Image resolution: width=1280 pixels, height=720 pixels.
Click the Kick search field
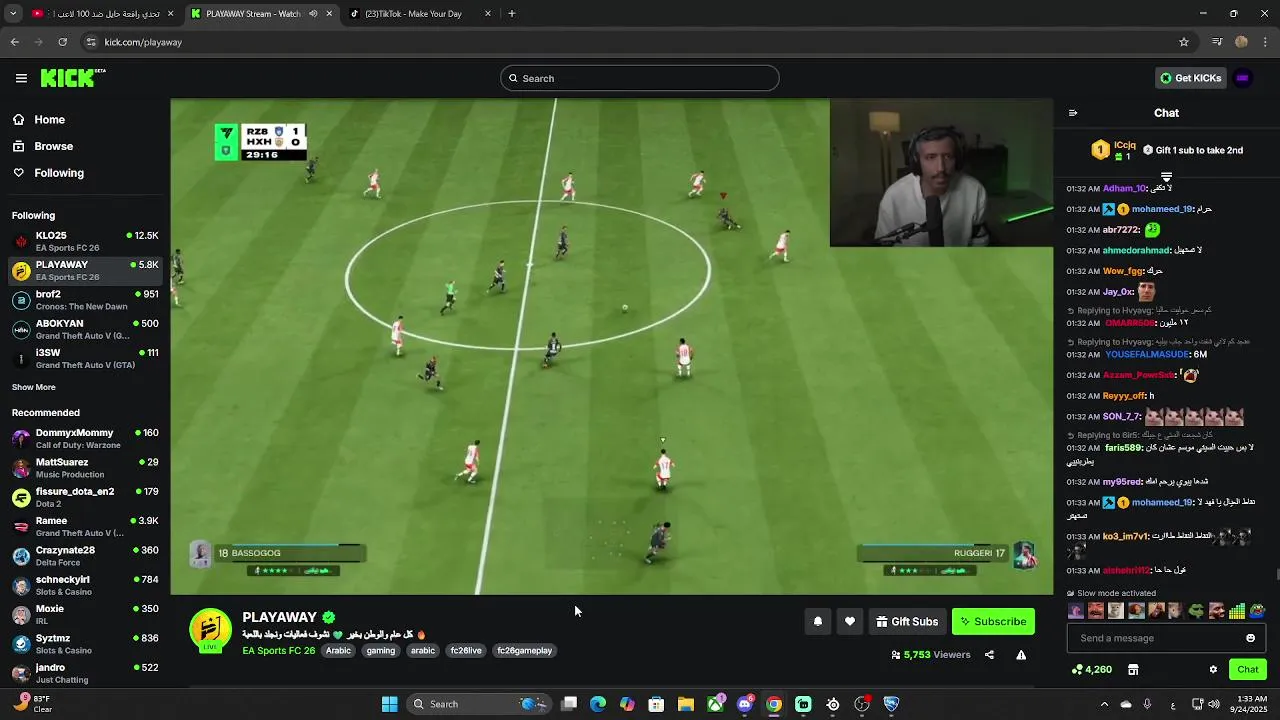(x=640, y=78)
